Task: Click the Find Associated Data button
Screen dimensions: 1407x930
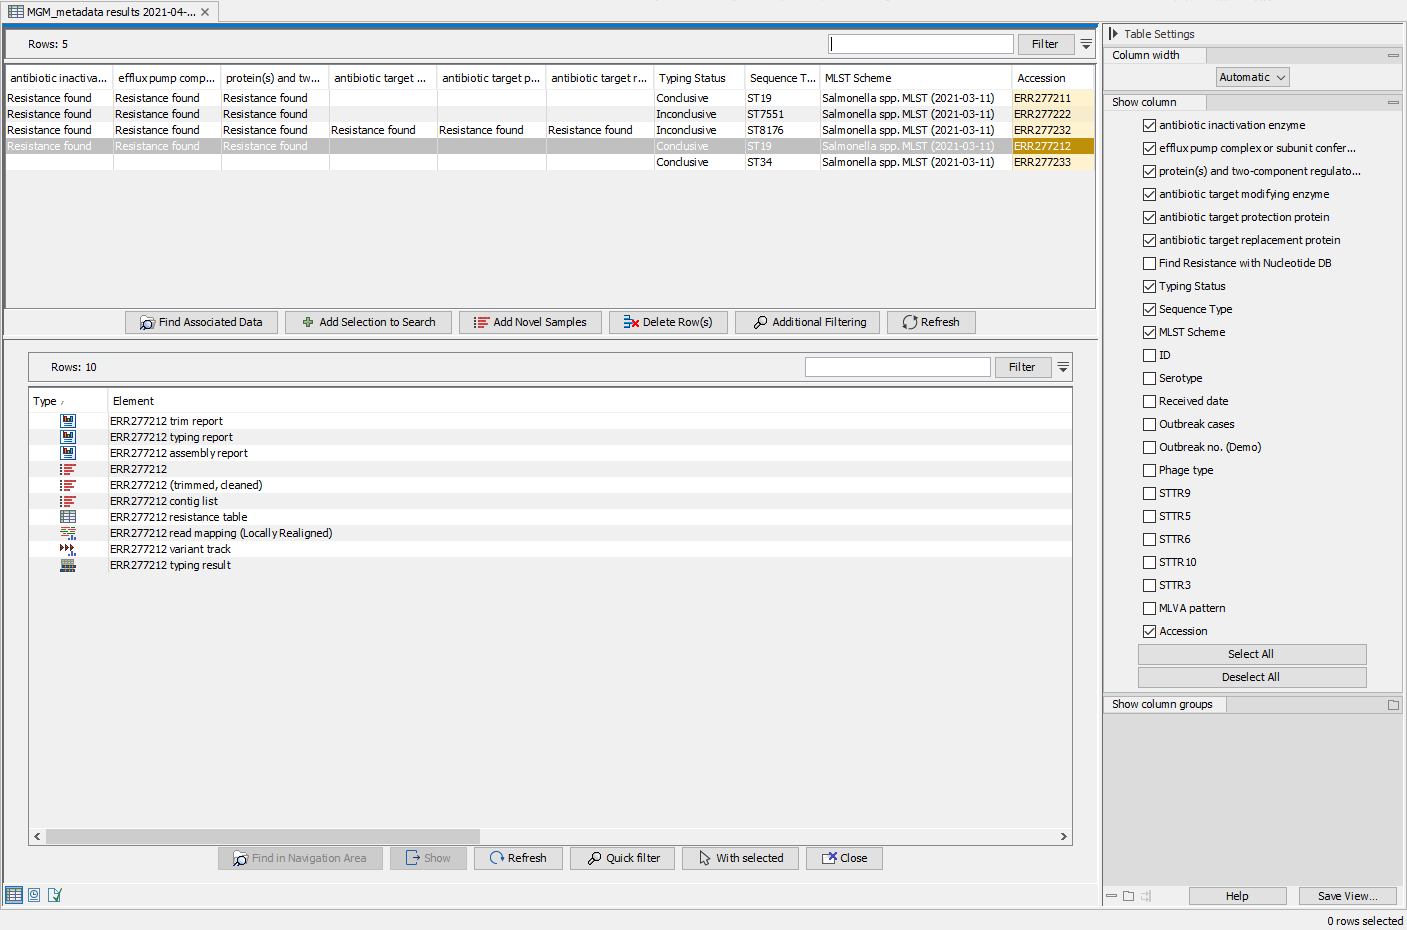Action: click(x=201, y=322)
